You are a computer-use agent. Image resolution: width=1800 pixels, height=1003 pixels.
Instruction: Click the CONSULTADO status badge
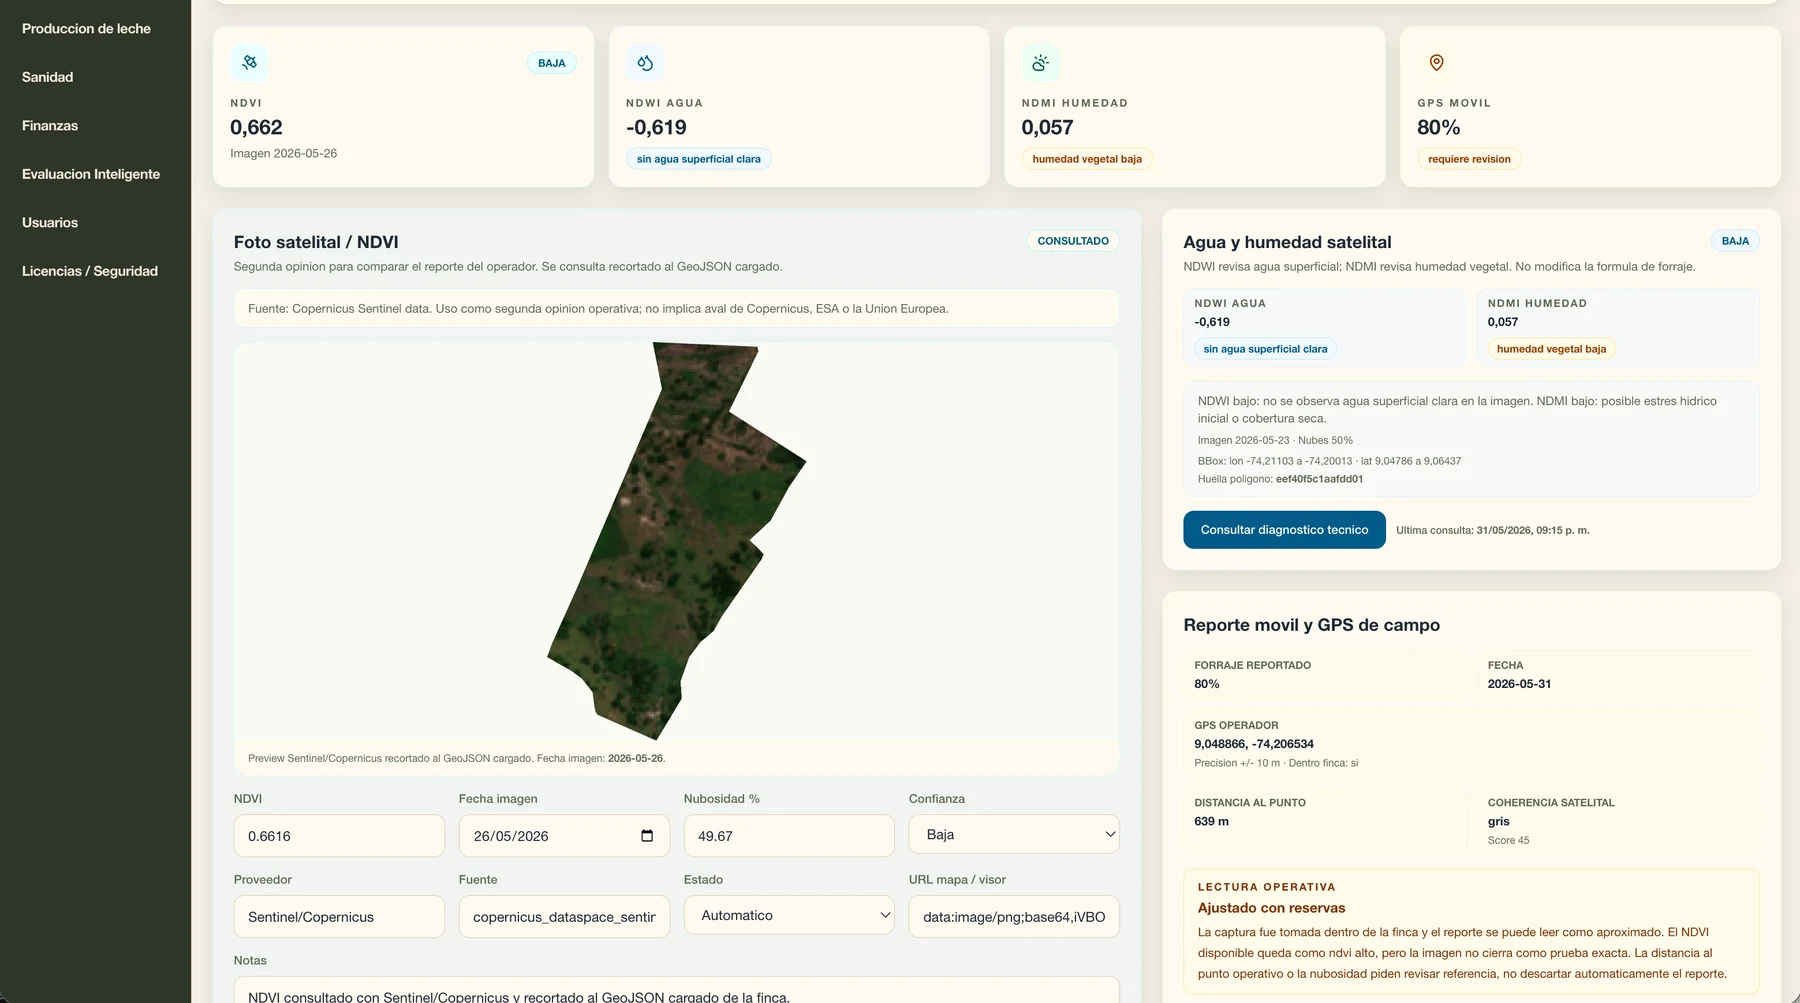click(x=1073, y=241)
